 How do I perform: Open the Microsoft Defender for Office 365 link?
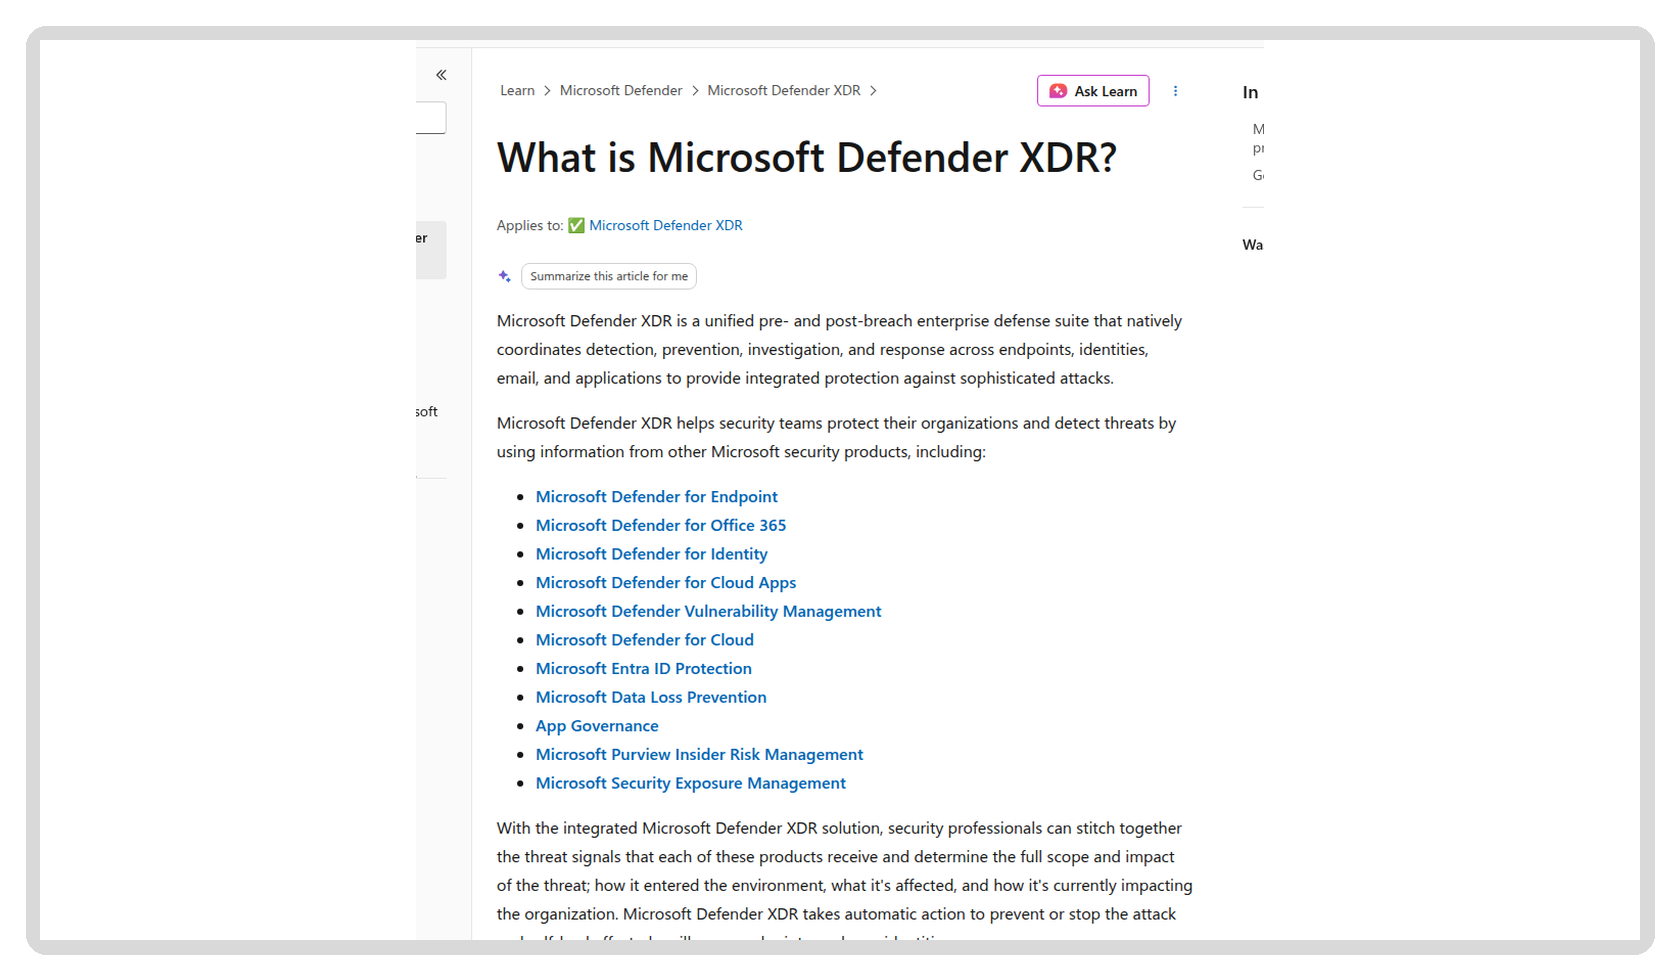click(661, 526)
